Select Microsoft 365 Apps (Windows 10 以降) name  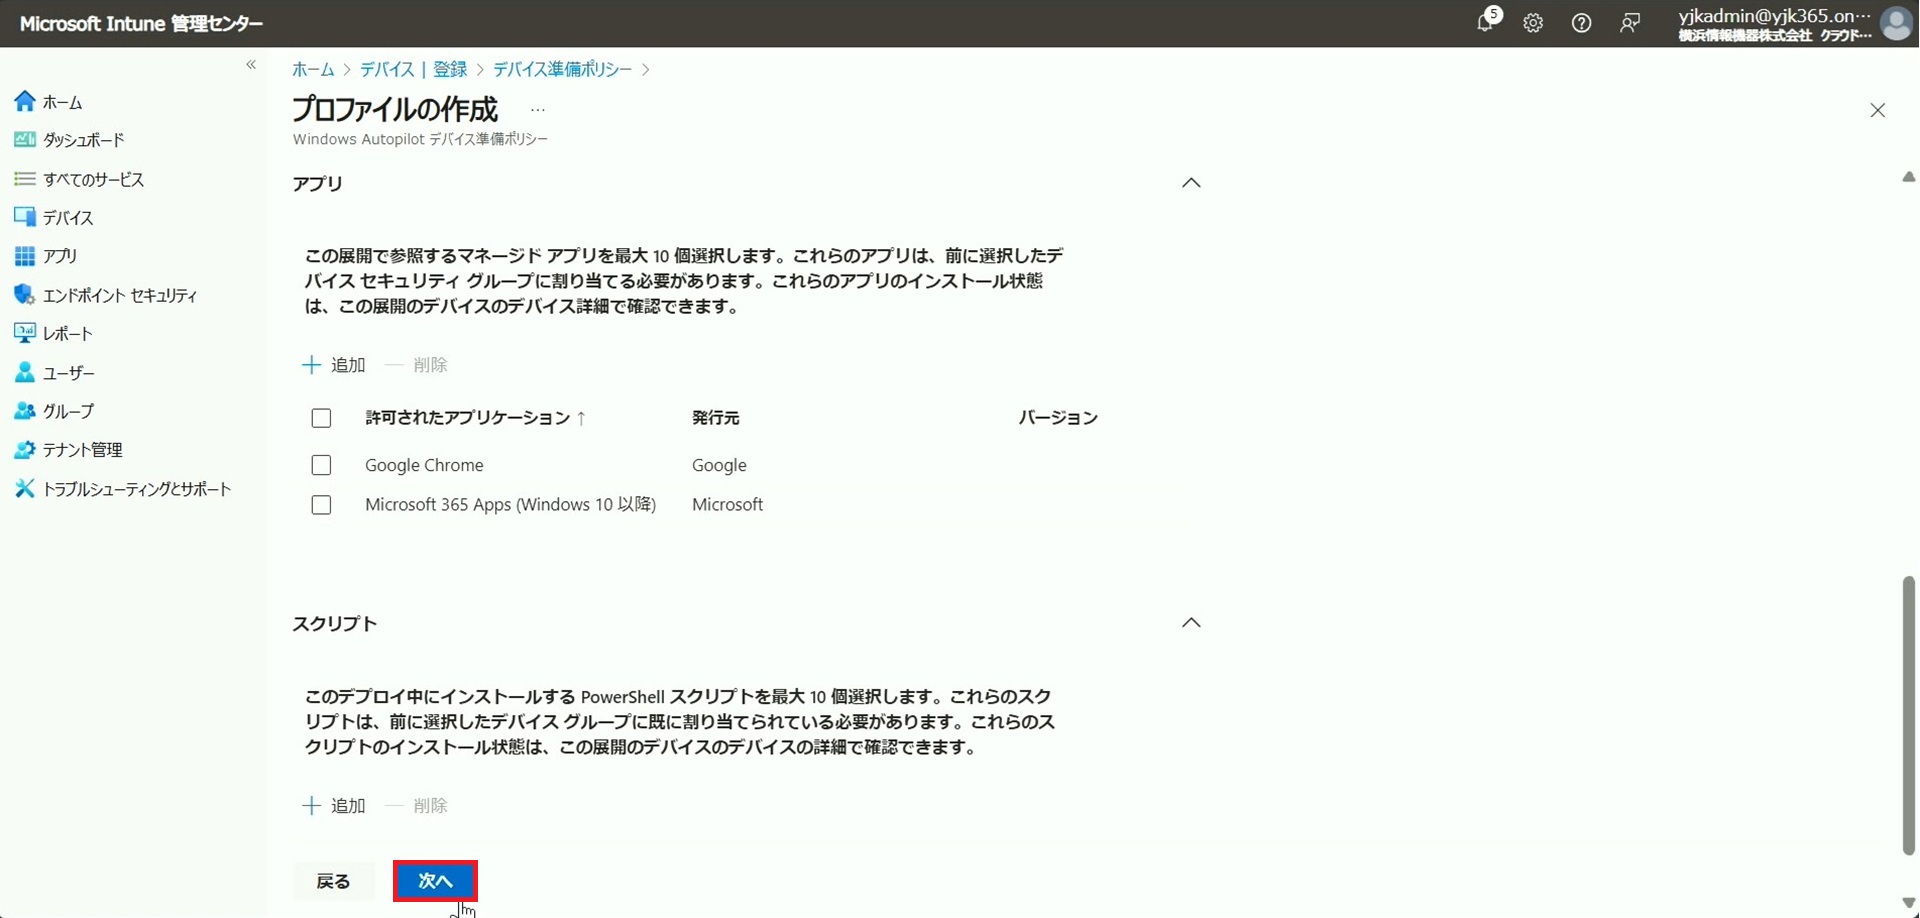click(x=510, y=505)
